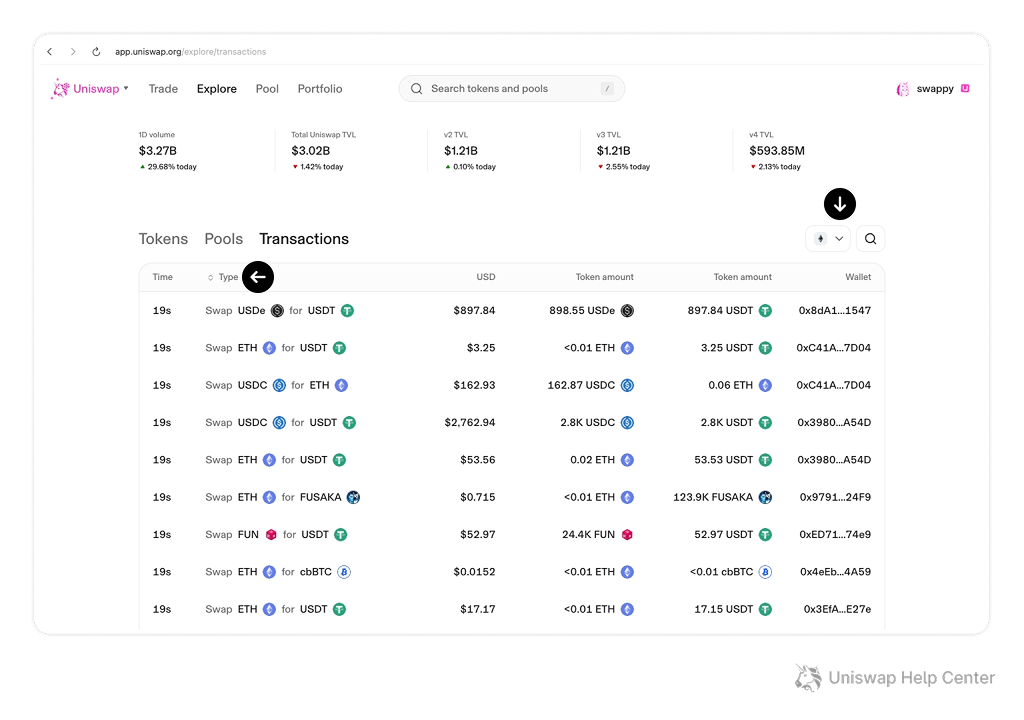Open the swappy account name
Image resolution: width=1024 pixels, height=720 pixels.
[x=935, y=89]
